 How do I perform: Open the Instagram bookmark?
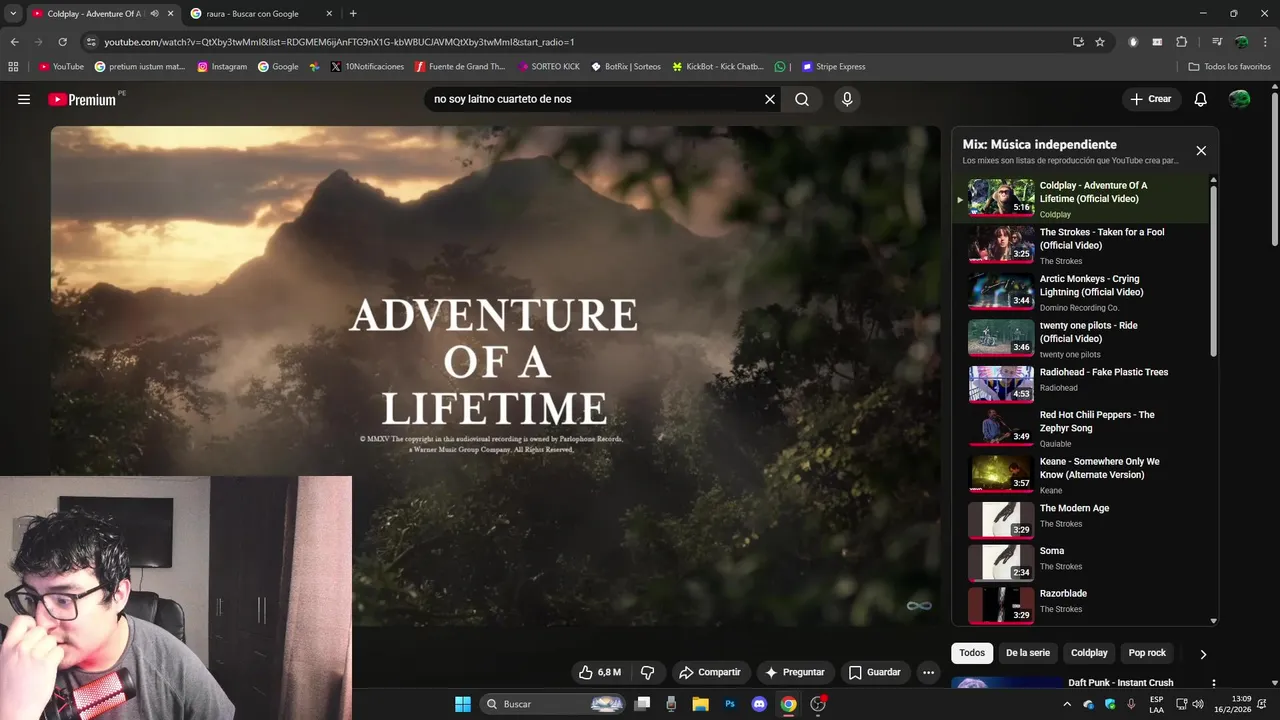point(222,67)
